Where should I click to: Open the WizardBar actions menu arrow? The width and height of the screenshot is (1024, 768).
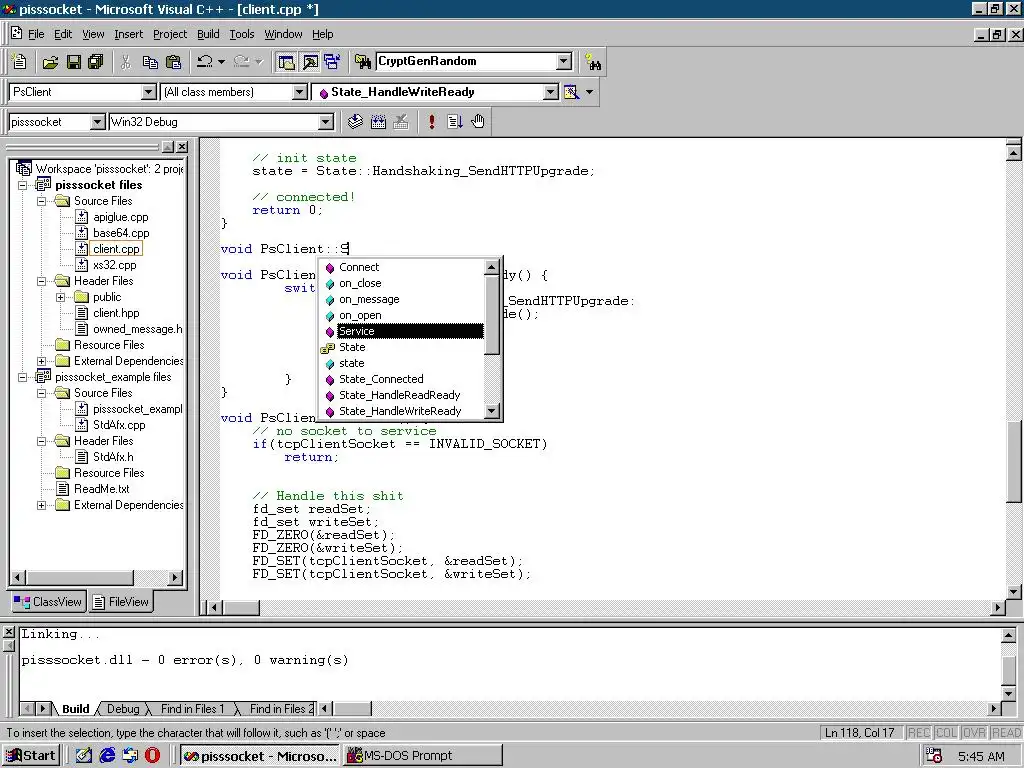(x=589, y=92)
